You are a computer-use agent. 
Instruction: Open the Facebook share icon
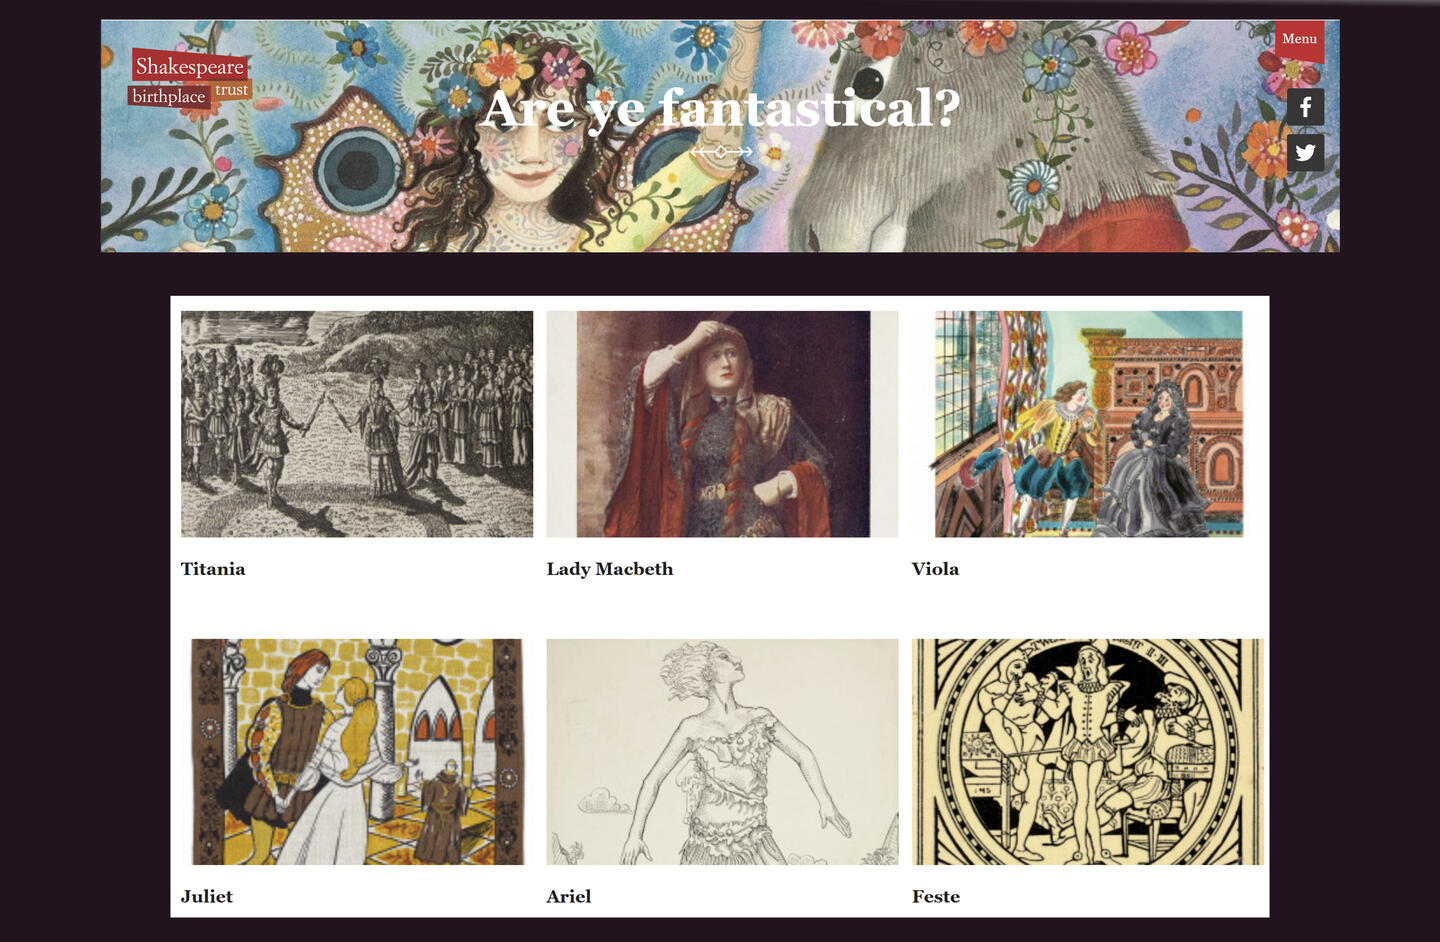coord(1305,107)
